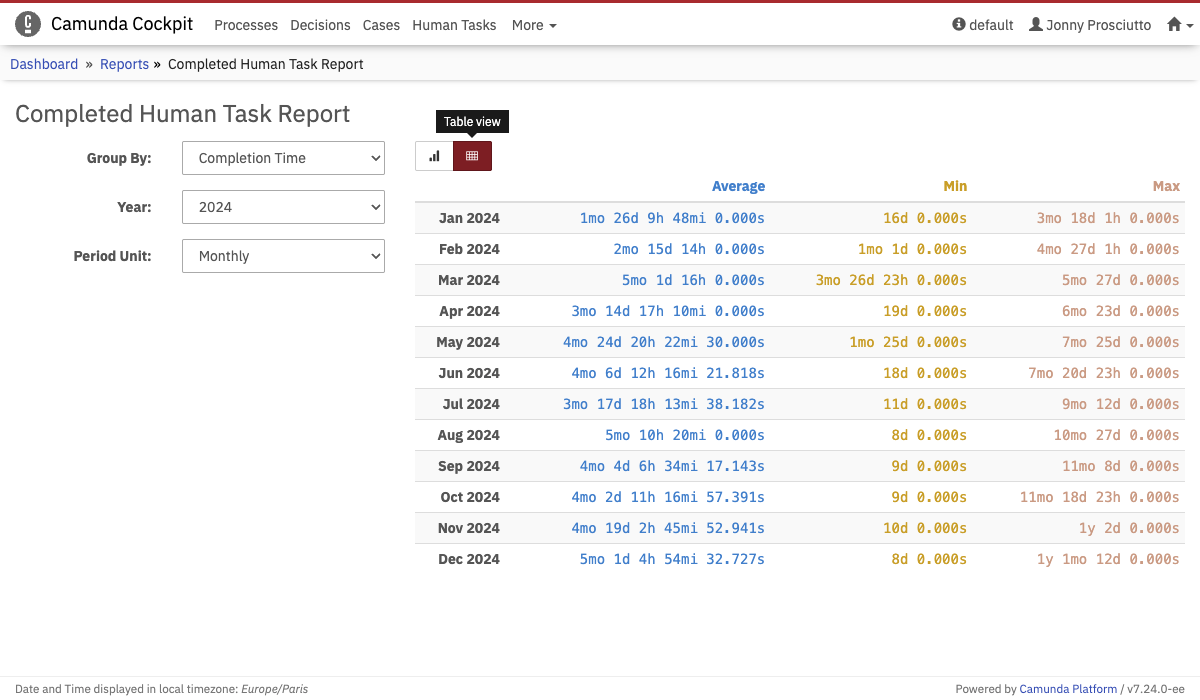Click the default engine info icon
This screenshot has width=1200, height=700.
(x=959, y=25)
